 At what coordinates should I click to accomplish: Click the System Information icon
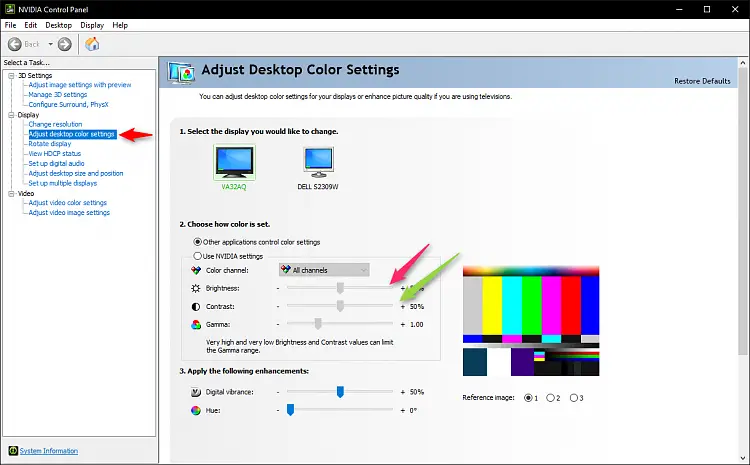click(13, 451)
